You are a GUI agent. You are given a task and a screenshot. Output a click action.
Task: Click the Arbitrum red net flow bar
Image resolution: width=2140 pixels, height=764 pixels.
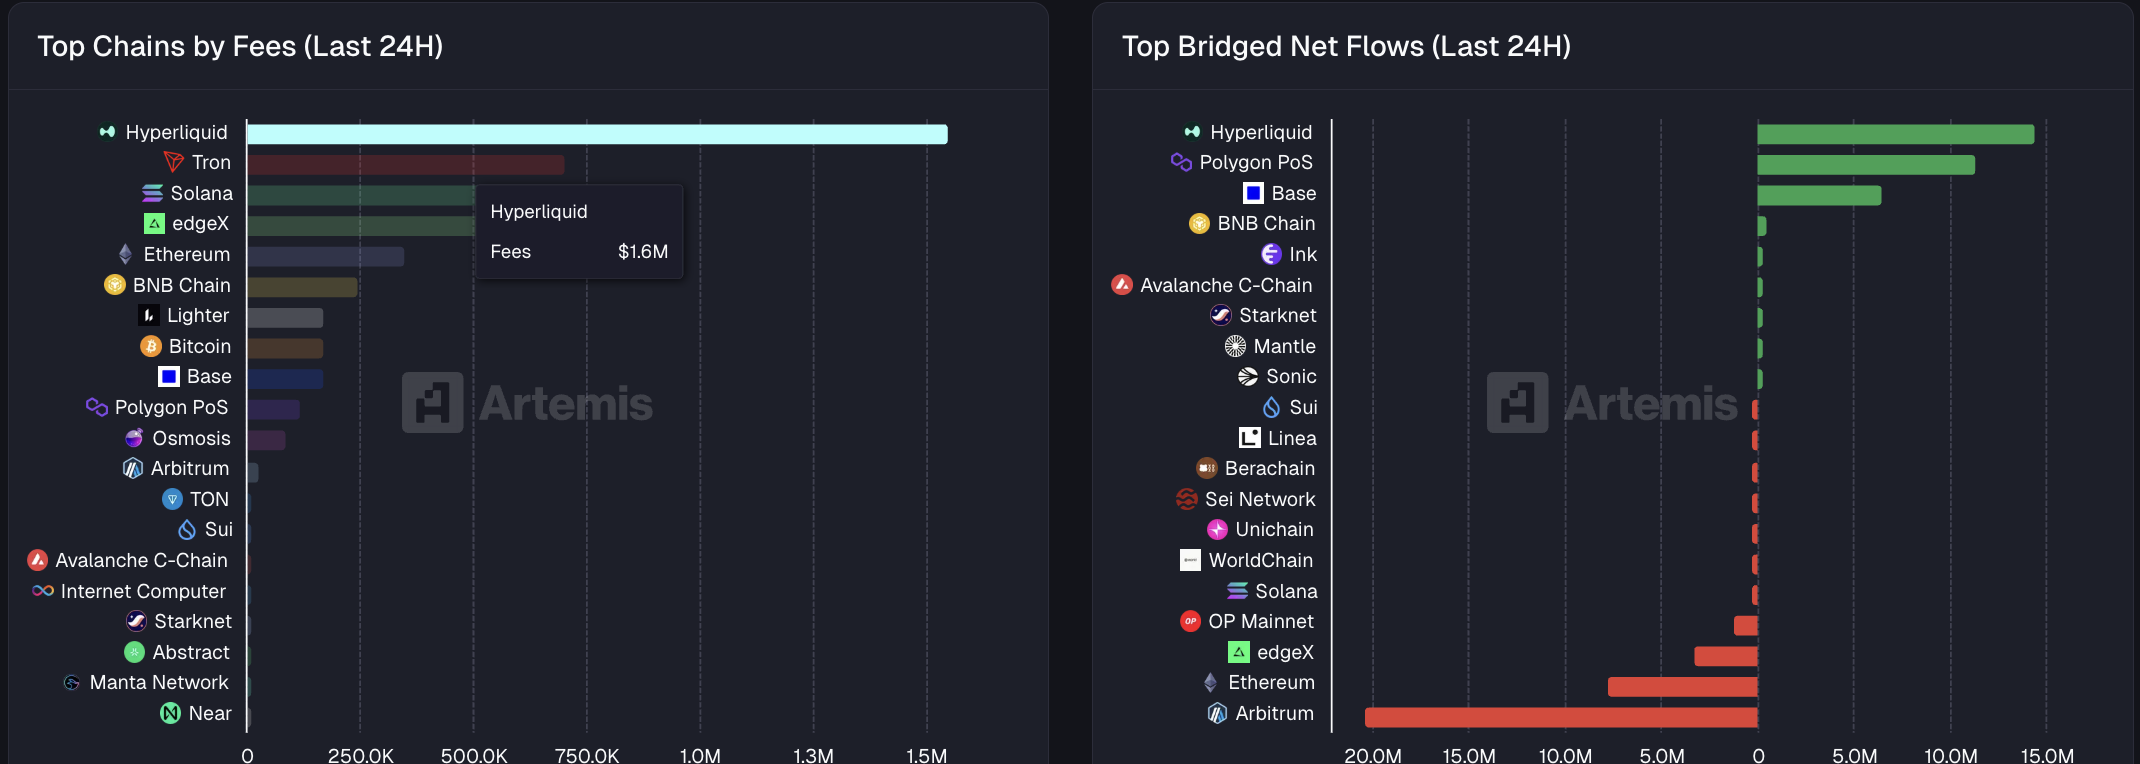coord(1560,717)
